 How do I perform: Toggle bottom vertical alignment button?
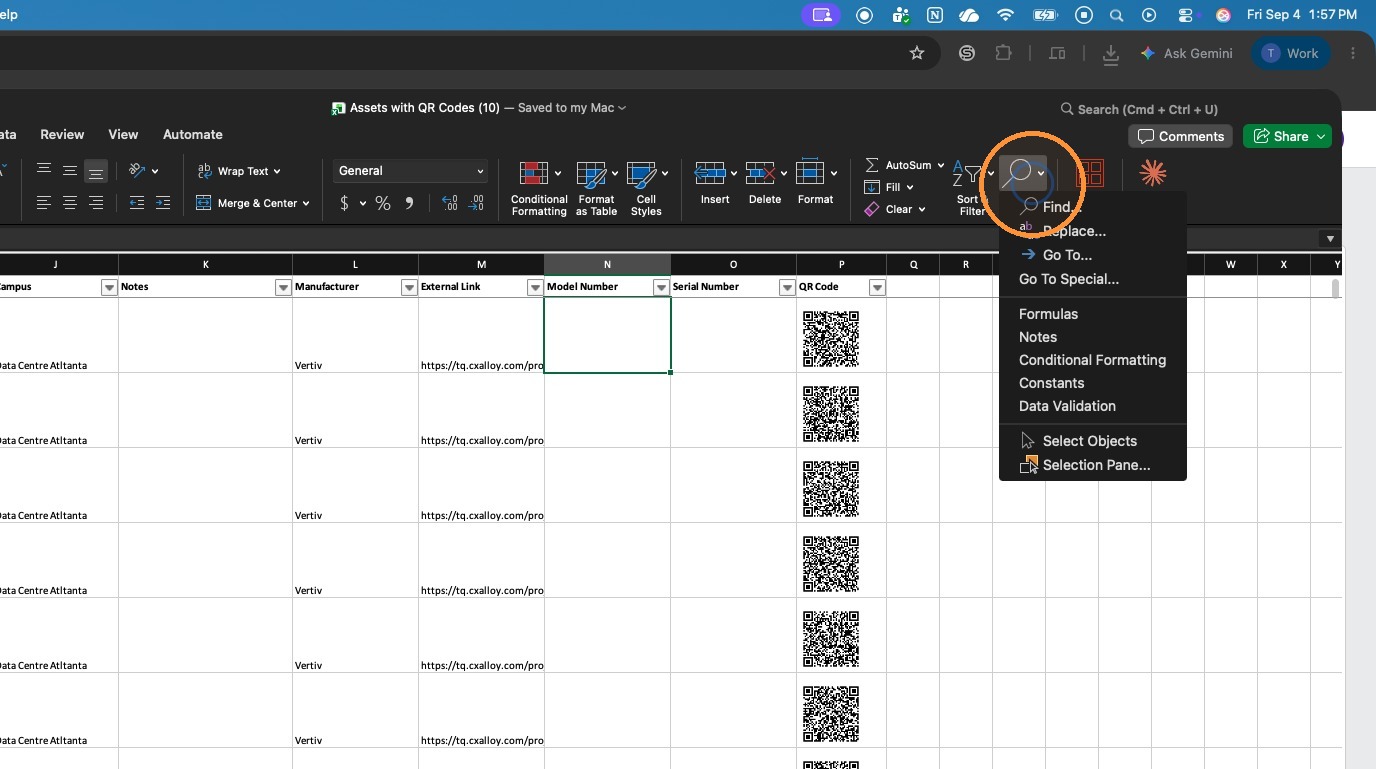click(x=96, y=171)
